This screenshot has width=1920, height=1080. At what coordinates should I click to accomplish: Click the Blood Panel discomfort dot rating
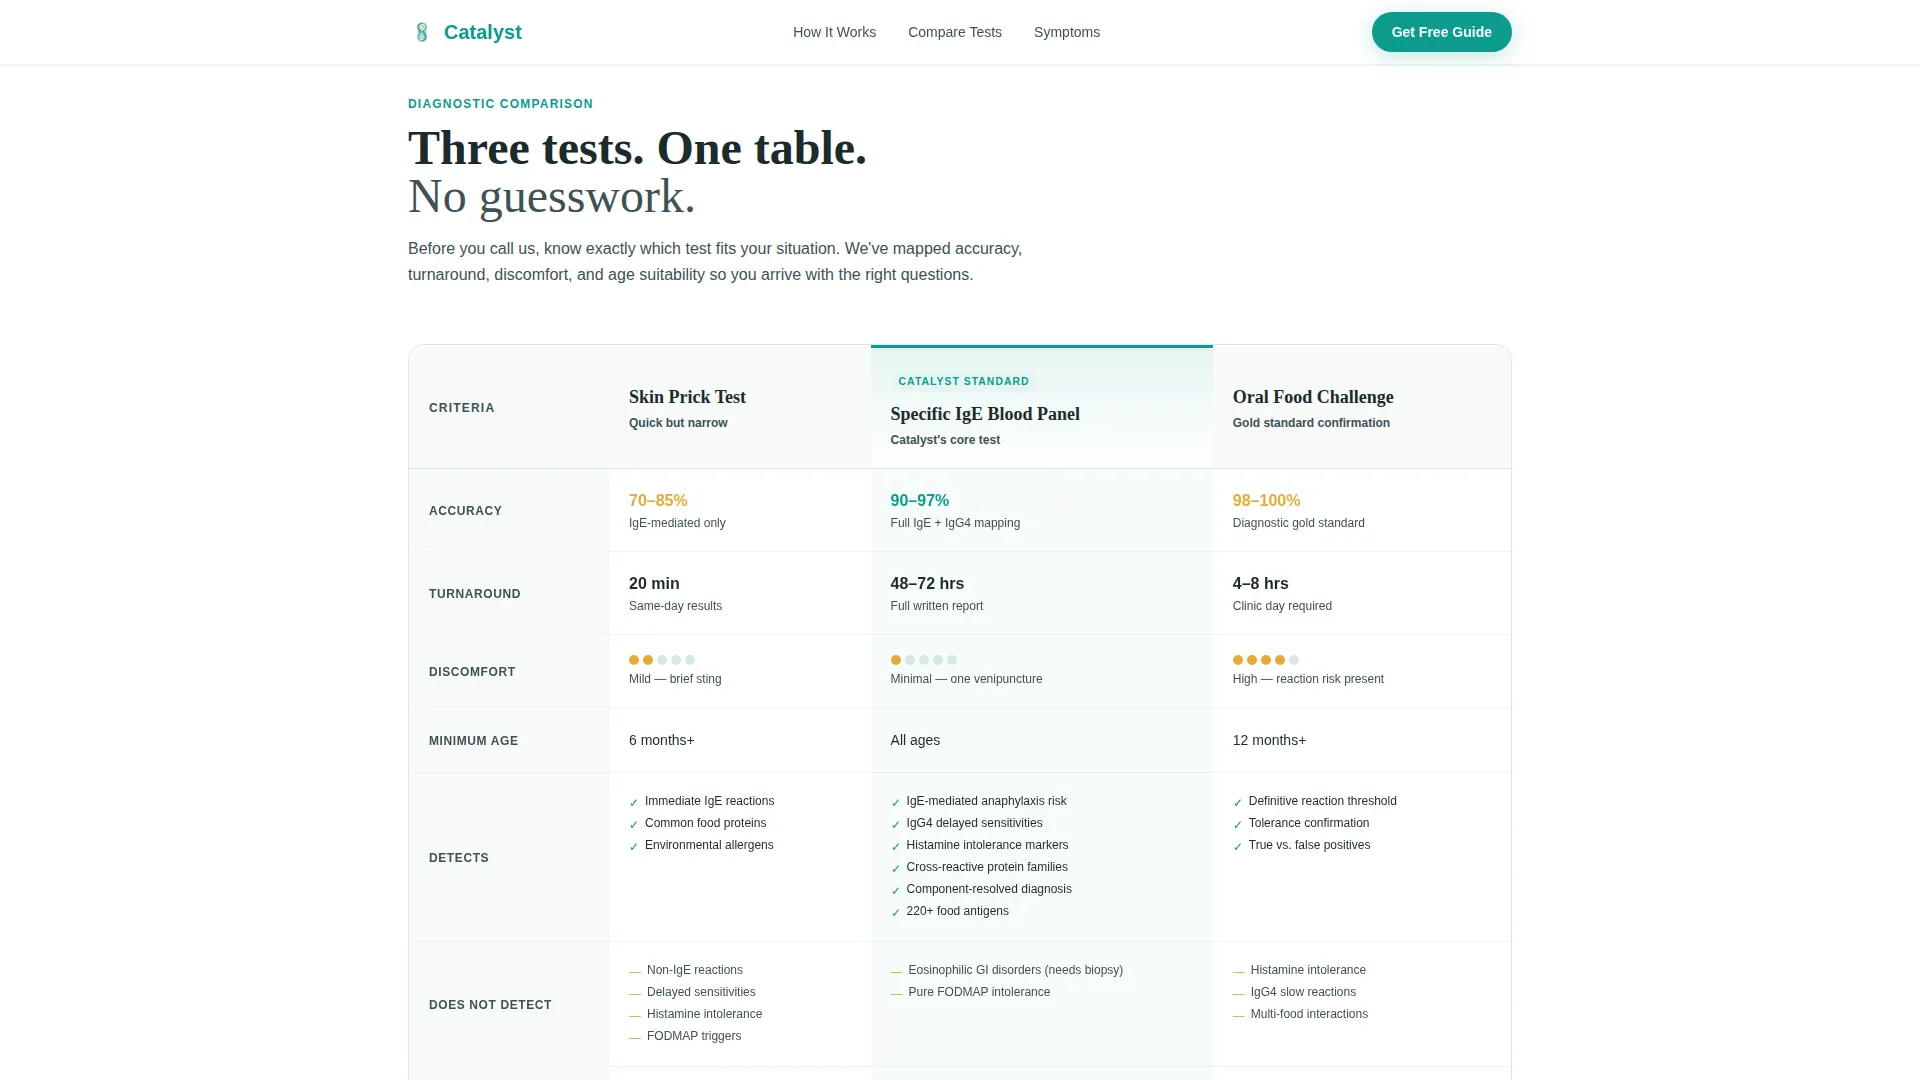[x=924, y=660]
